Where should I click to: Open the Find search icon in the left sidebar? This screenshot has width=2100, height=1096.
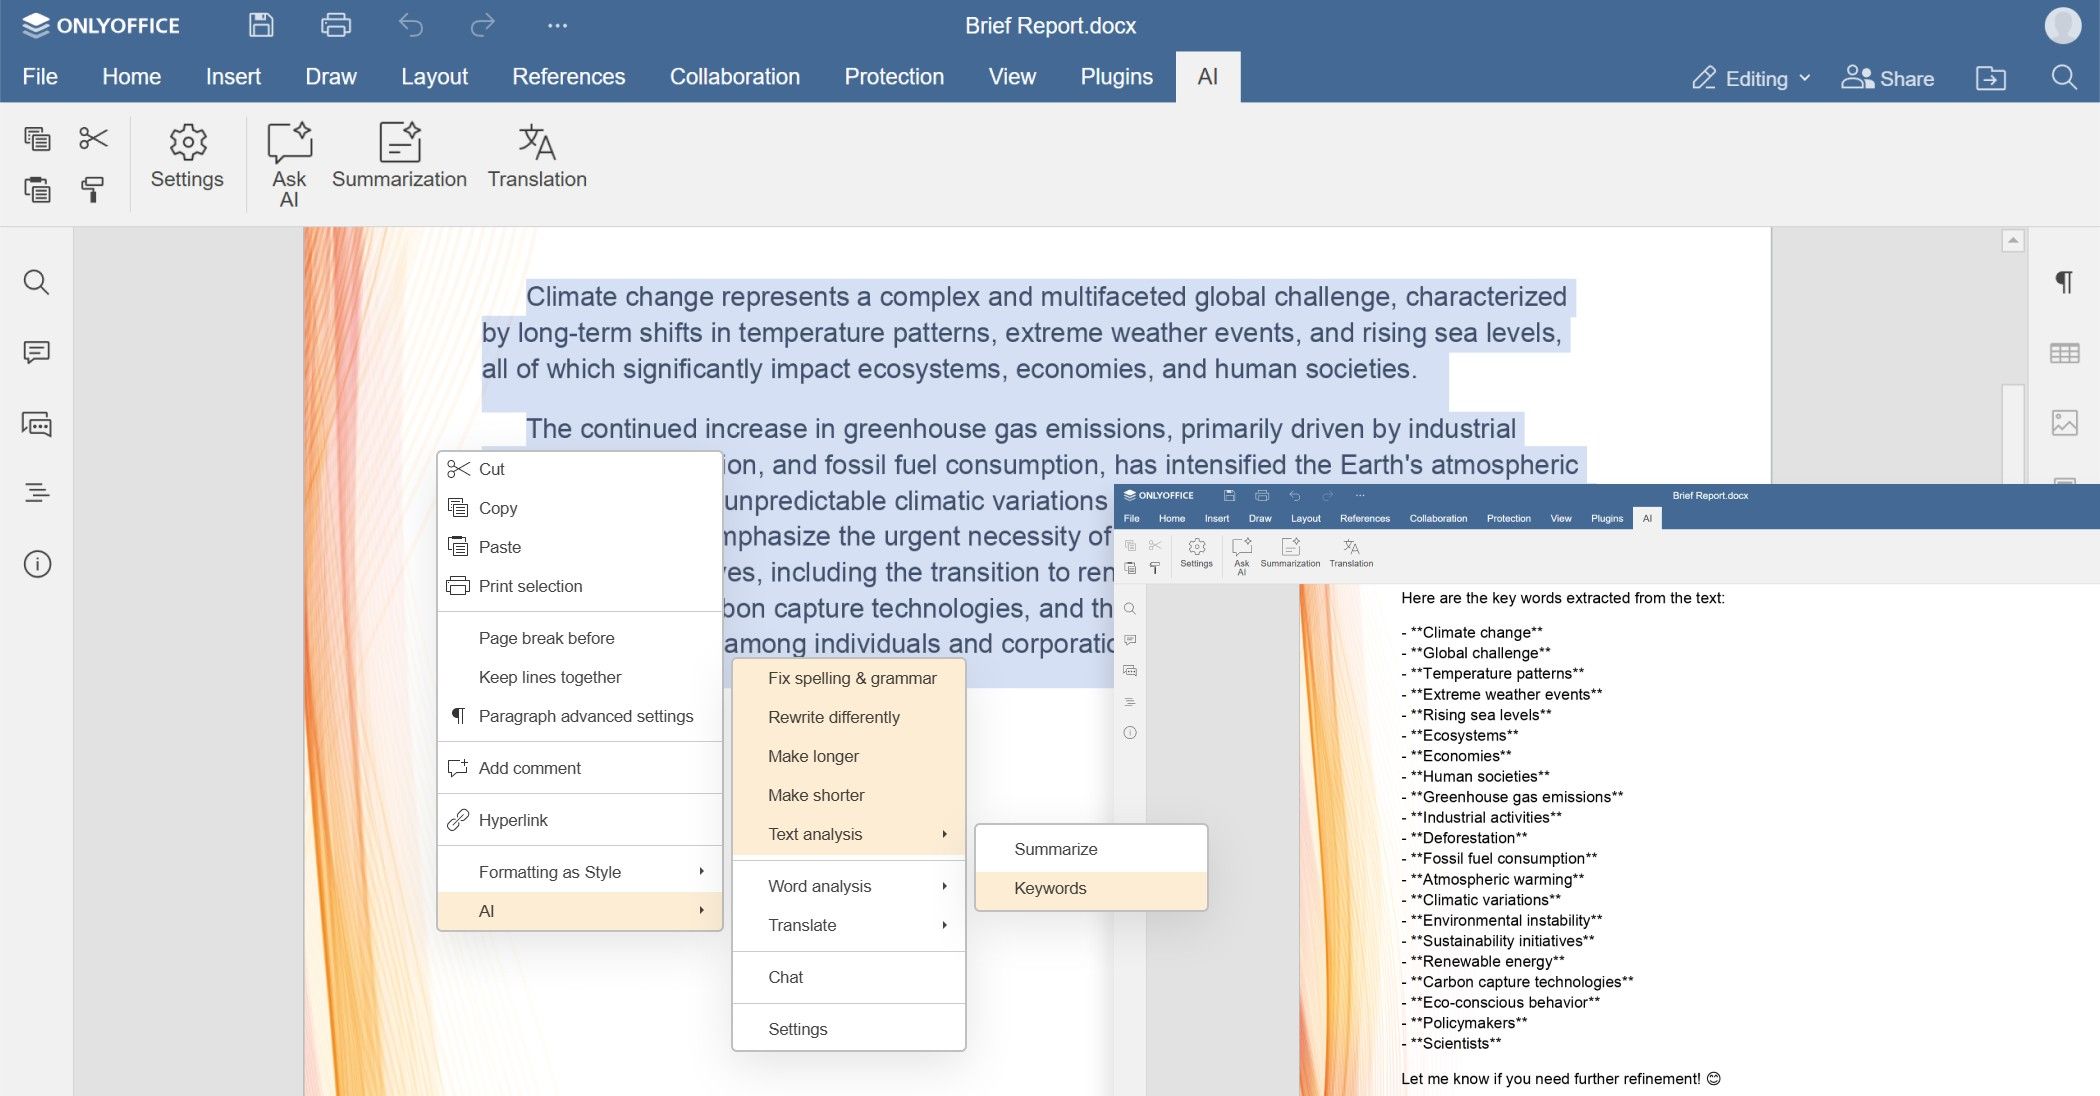coord(37,283)
